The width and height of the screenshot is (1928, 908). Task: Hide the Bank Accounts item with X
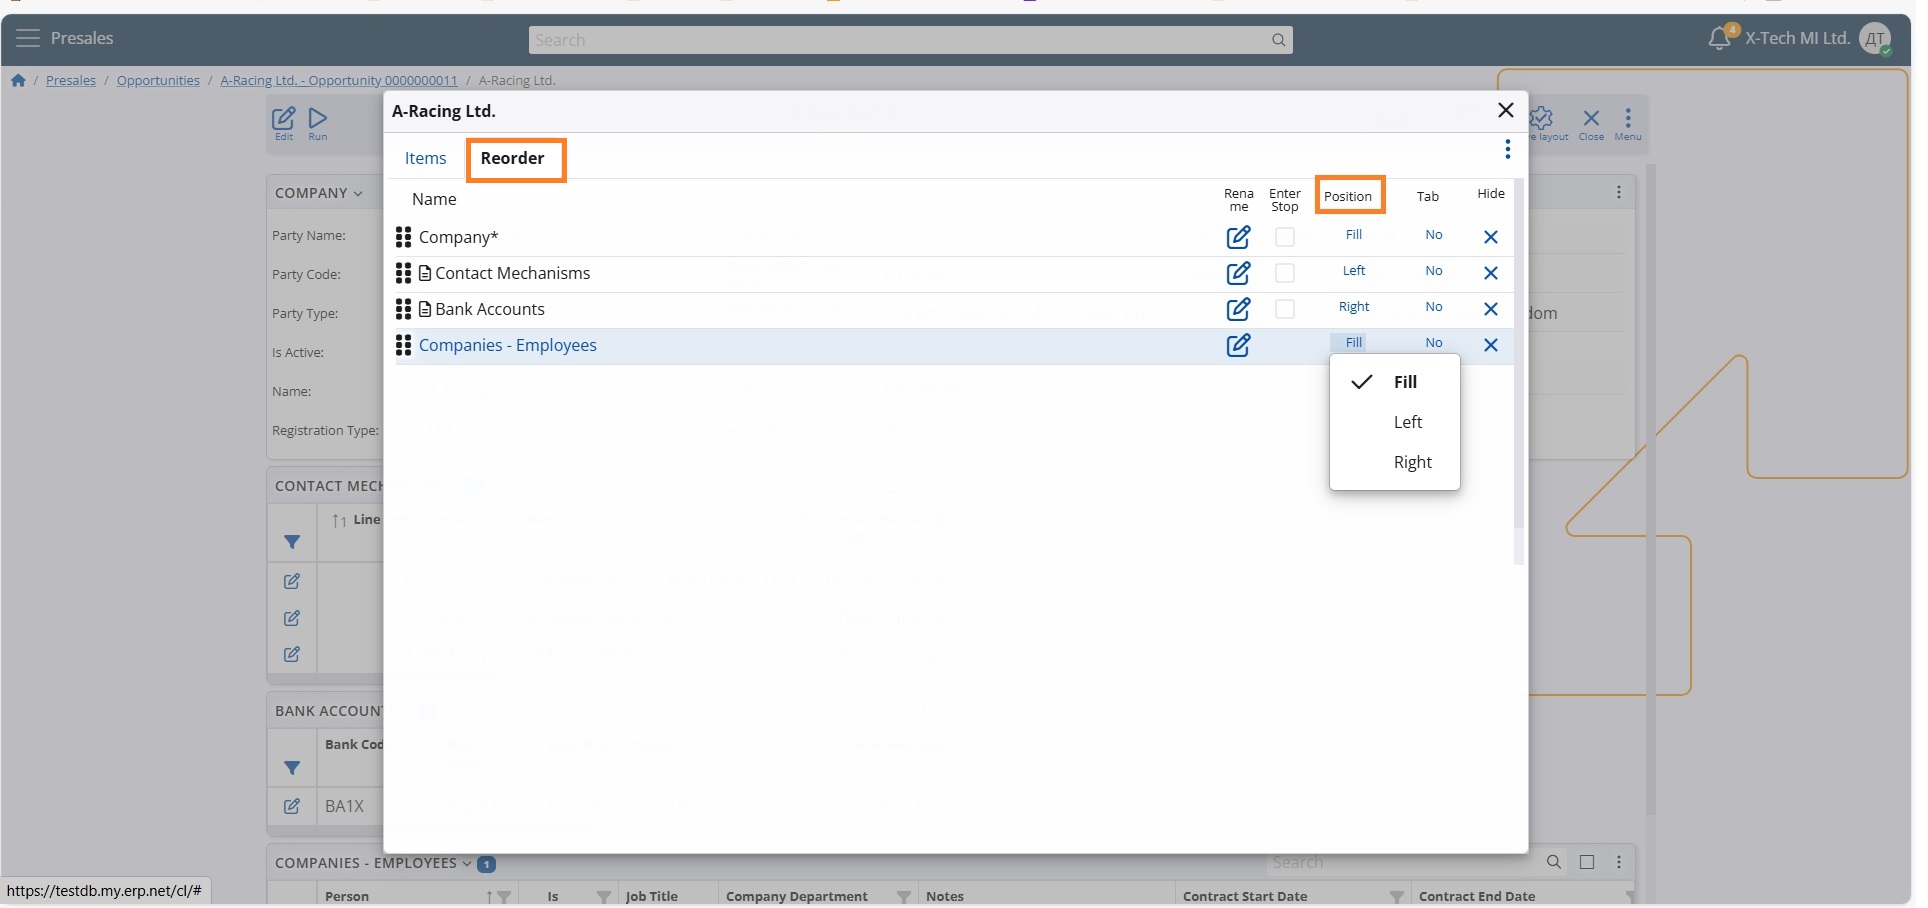point(1490,309)
